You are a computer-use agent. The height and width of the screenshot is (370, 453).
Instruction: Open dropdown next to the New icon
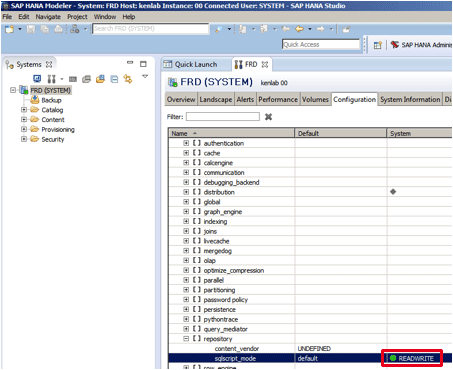point(20,29)
